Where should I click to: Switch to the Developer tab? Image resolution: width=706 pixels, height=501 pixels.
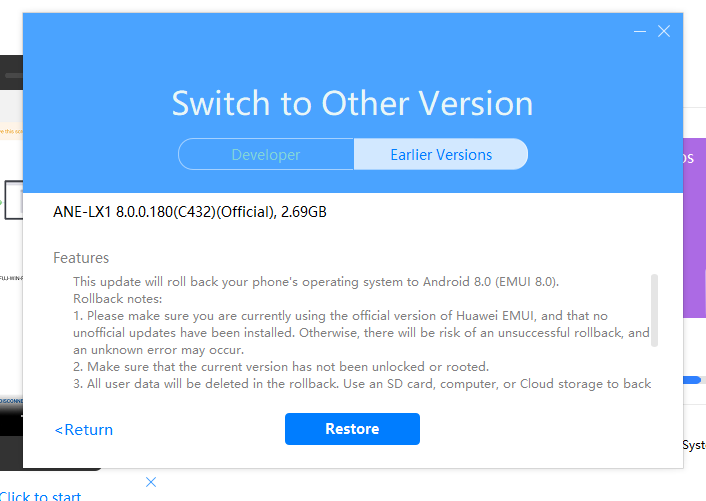click(266, 154)
